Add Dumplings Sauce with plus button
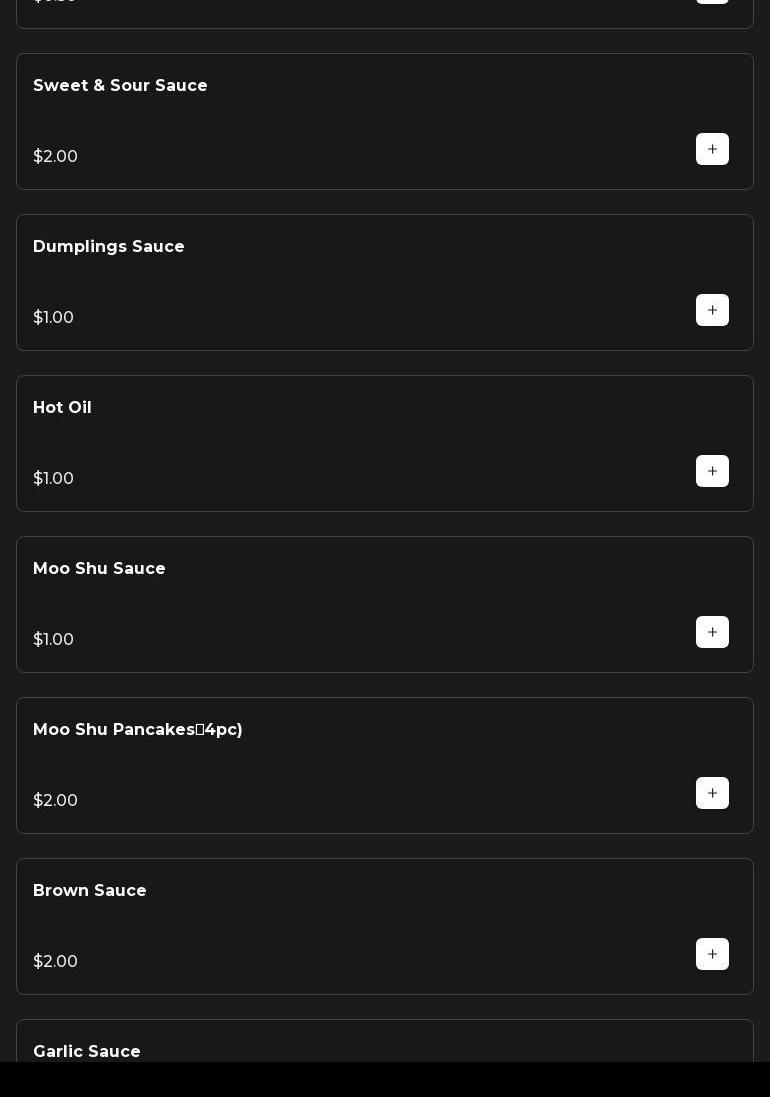This screenshot has height=1097, width=770. 712,310
